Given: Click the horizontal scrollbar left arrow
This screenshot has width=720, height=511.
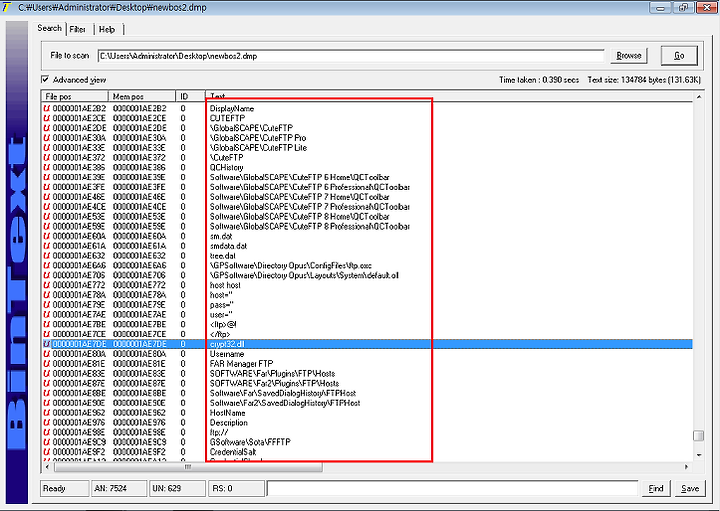Looking at the screenshot, I should [x=47, y=467].
